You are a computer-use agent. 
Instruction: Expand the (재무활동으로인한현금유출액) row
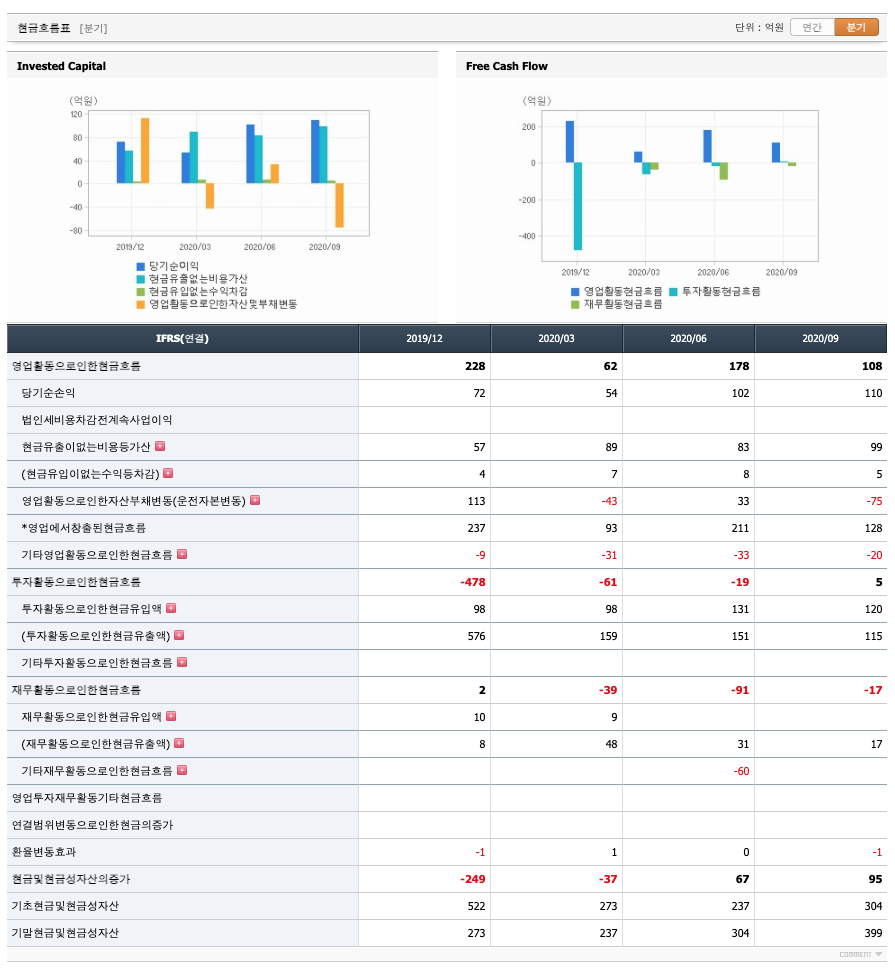(x=179, y=743)
